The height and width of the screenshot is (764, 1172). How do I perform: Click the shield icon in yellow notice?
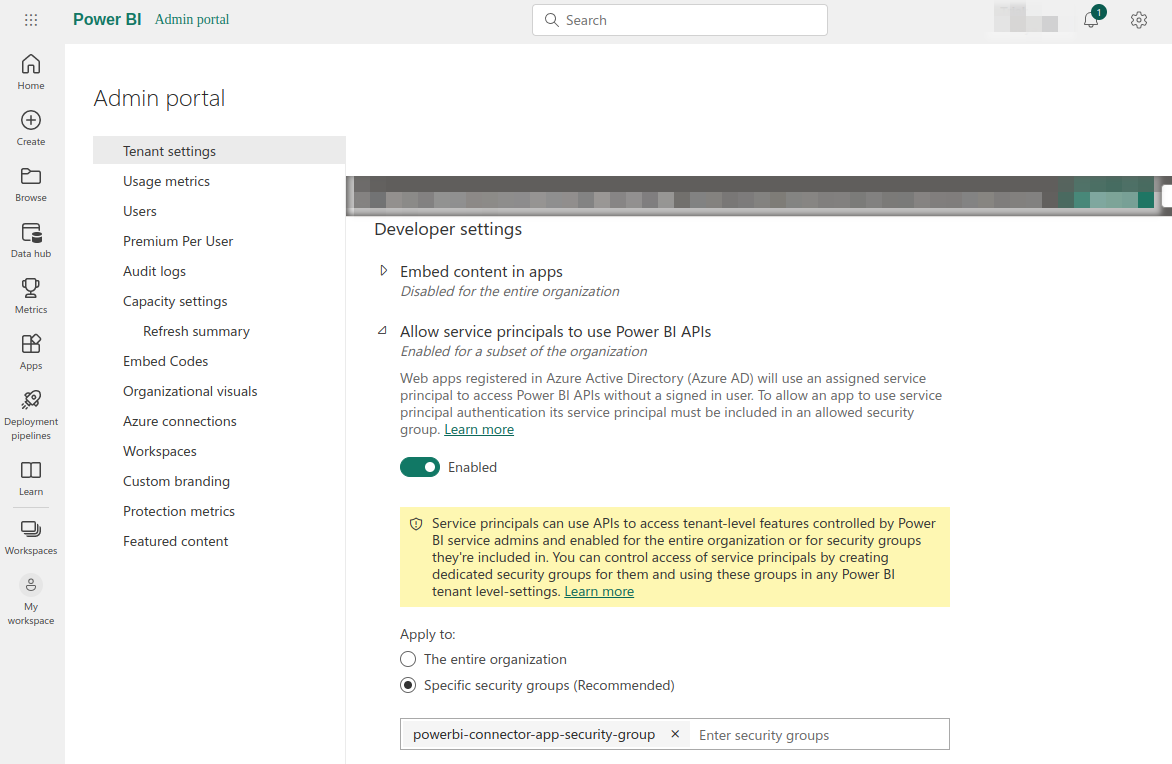416,524
